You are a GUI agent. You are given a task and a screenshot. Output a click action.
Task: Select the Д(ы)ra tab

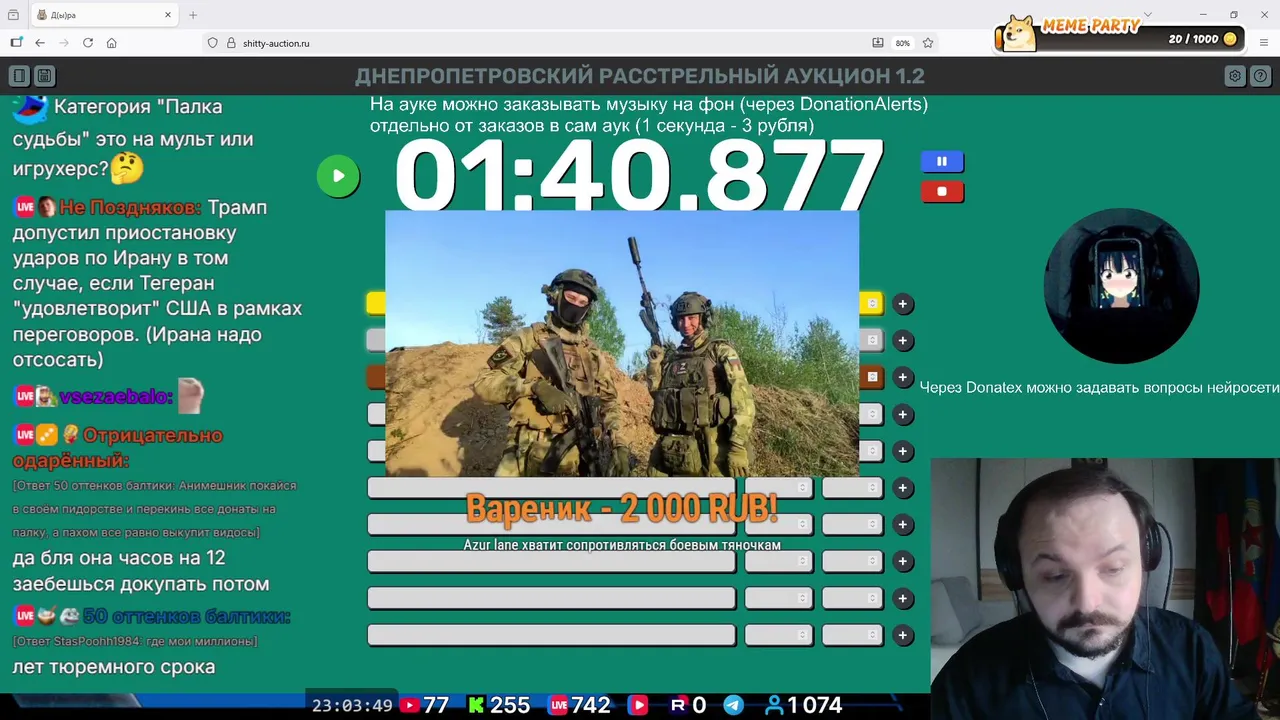pyautogui.click(x=104, y=15)
